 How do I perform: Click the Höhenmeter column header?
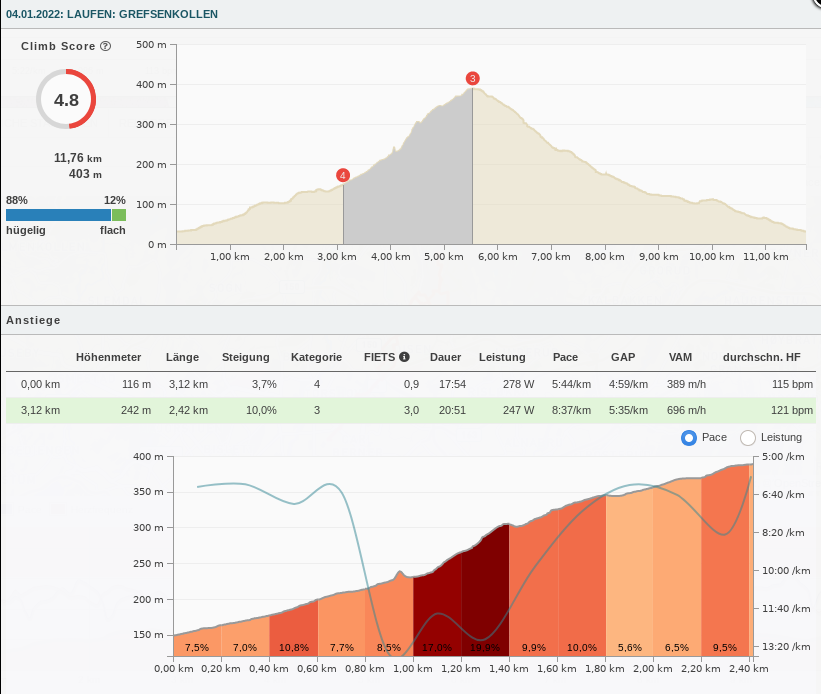click(x=108, y=357)
